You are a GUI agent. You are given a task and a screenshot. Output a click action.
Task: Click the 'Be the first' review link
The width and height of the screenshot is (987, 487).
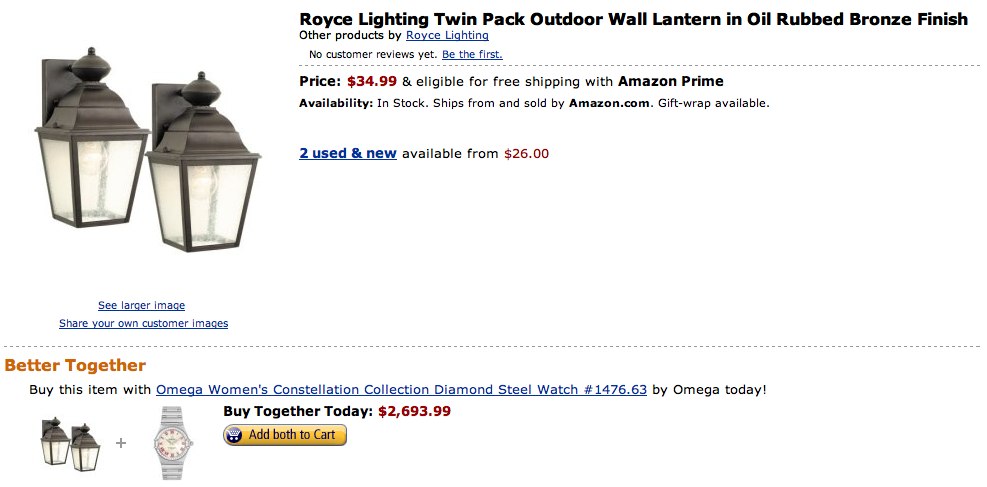(x=472, y=54)
